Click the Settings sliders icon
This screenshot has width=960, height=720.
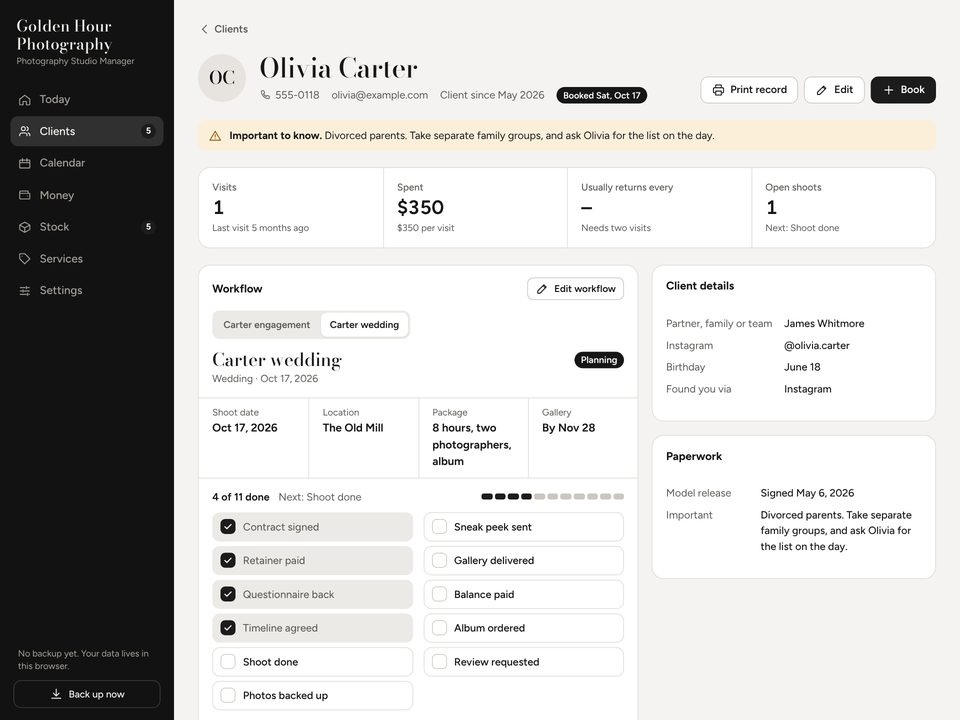pyautogui.click(x=24, y=290)
